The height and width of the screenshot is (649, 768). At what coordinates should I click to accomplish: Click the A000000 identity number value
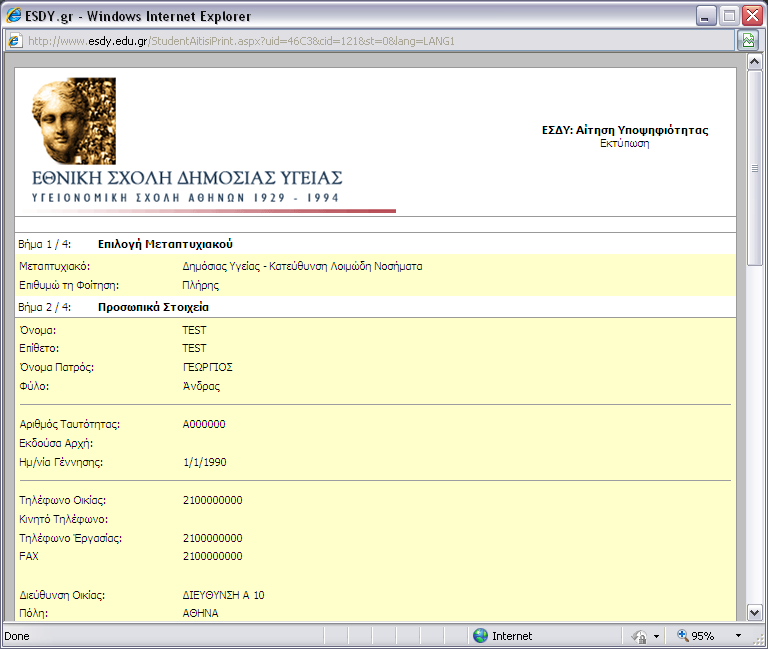(204, 424)
